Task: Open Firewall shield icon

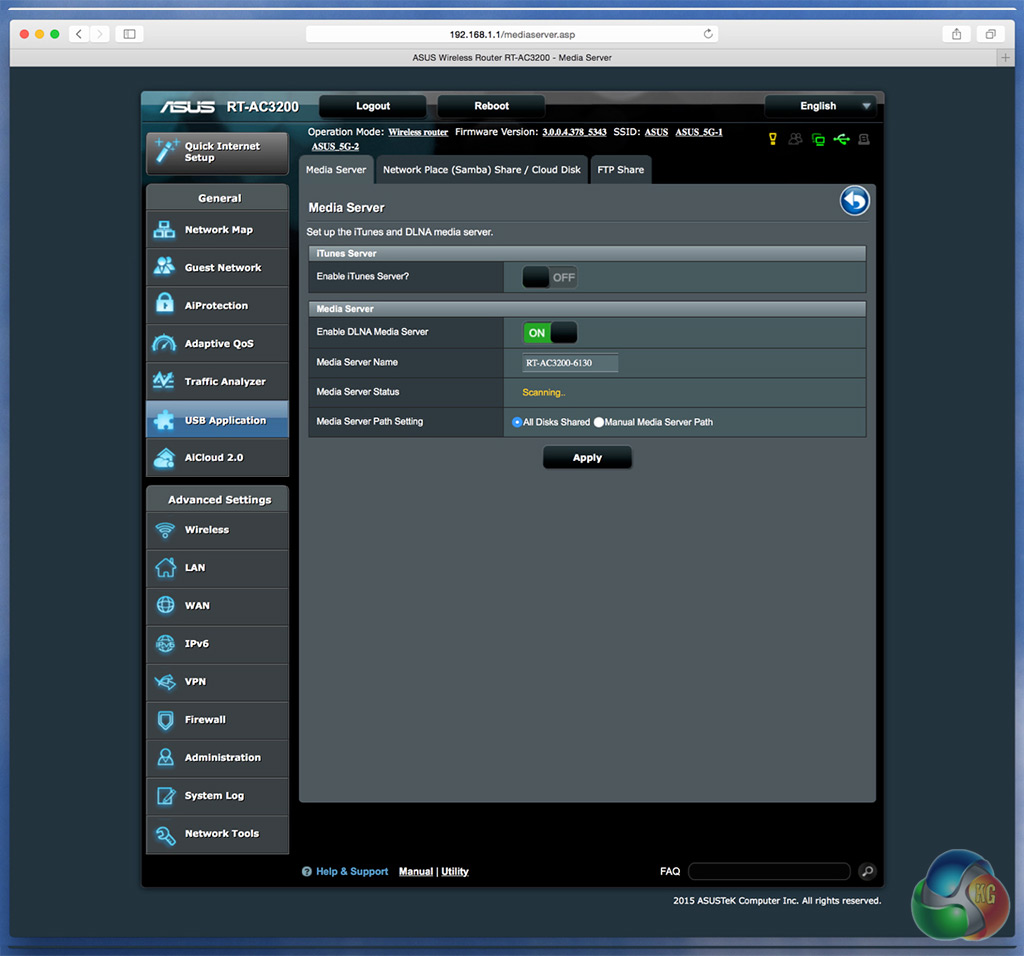Action: [165, 720]
